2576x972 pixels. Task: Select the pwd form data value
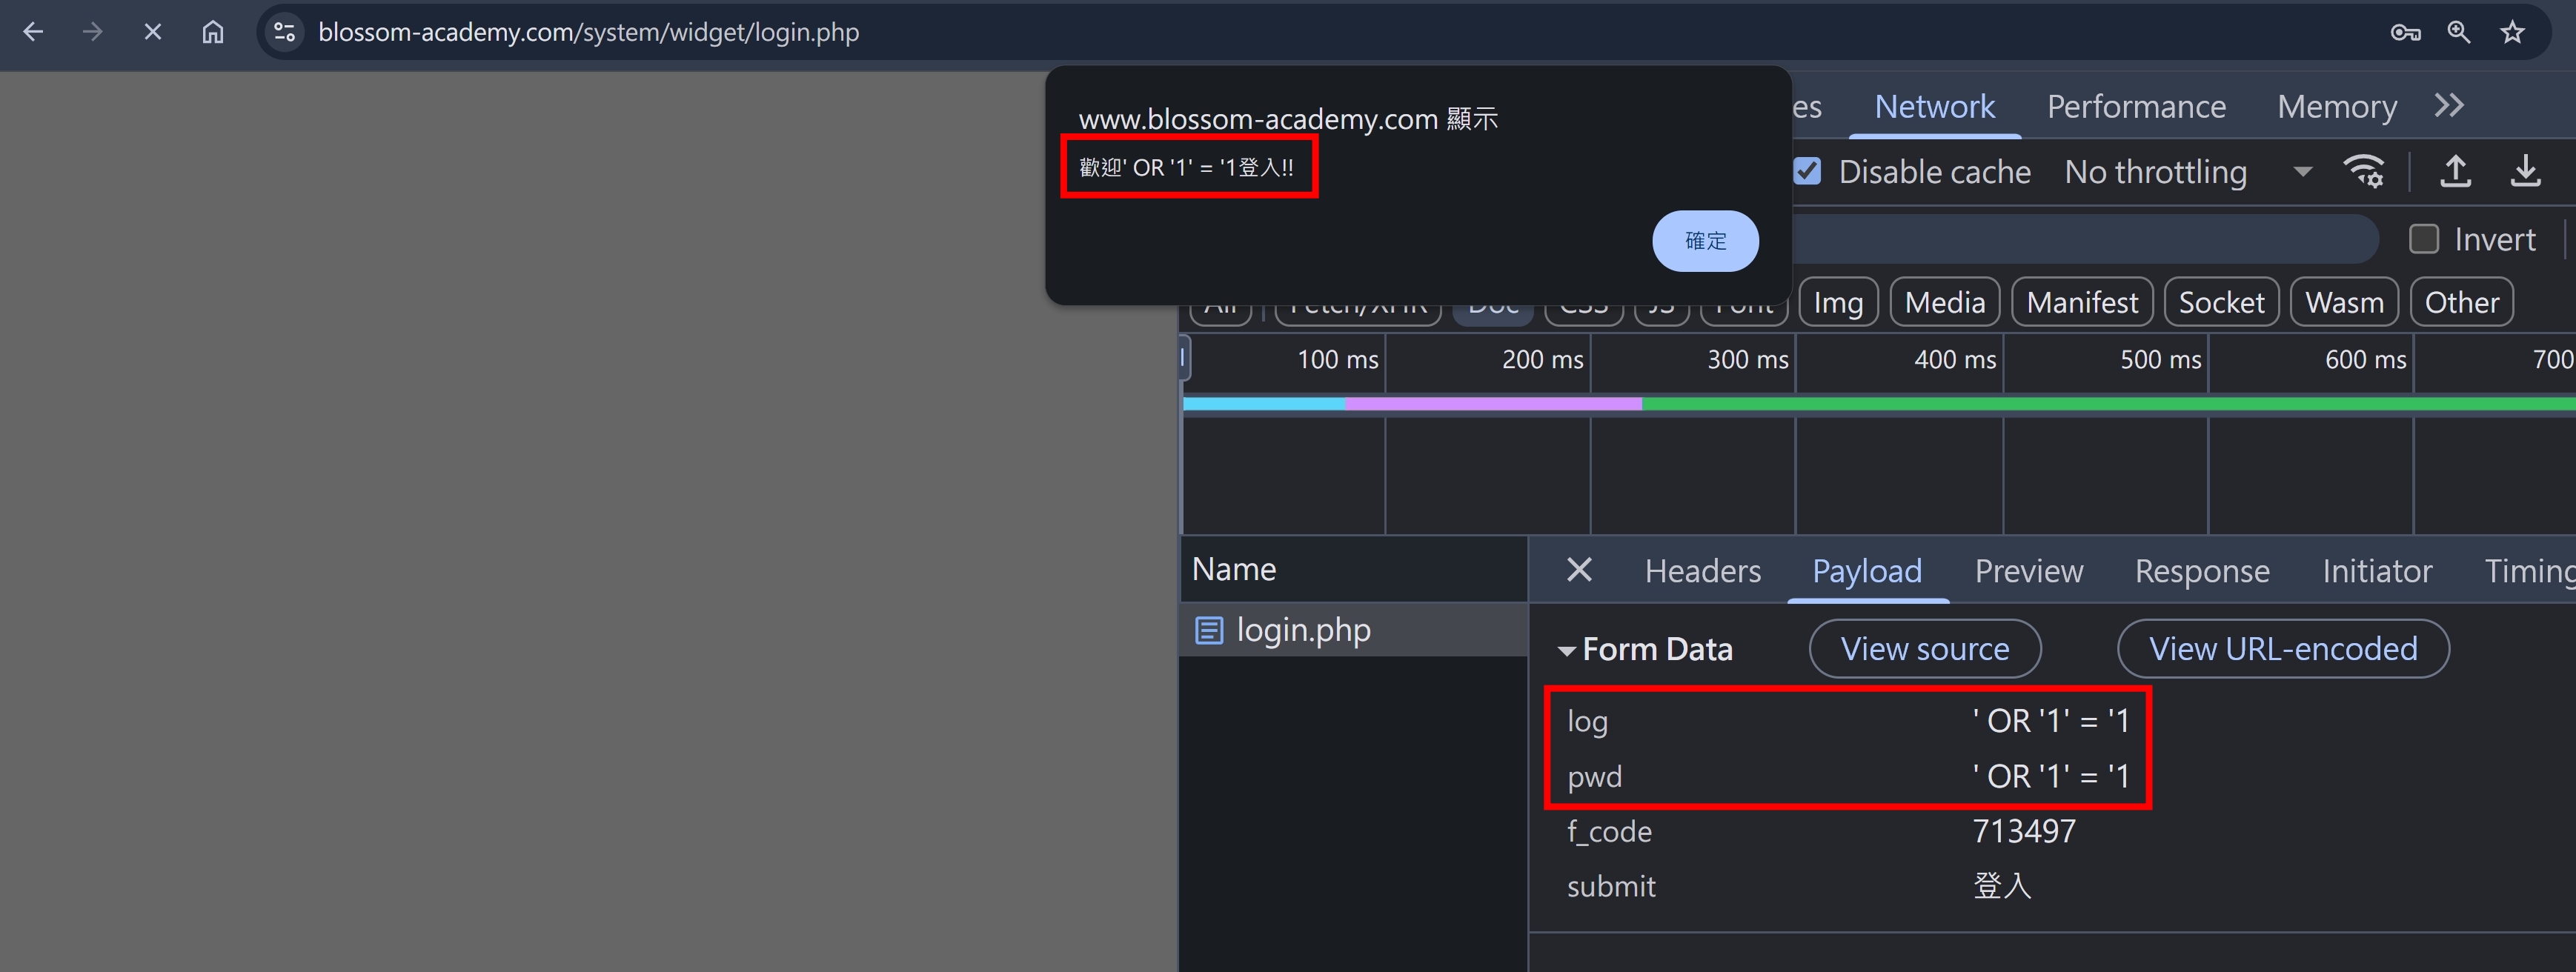click(2050, 776)
